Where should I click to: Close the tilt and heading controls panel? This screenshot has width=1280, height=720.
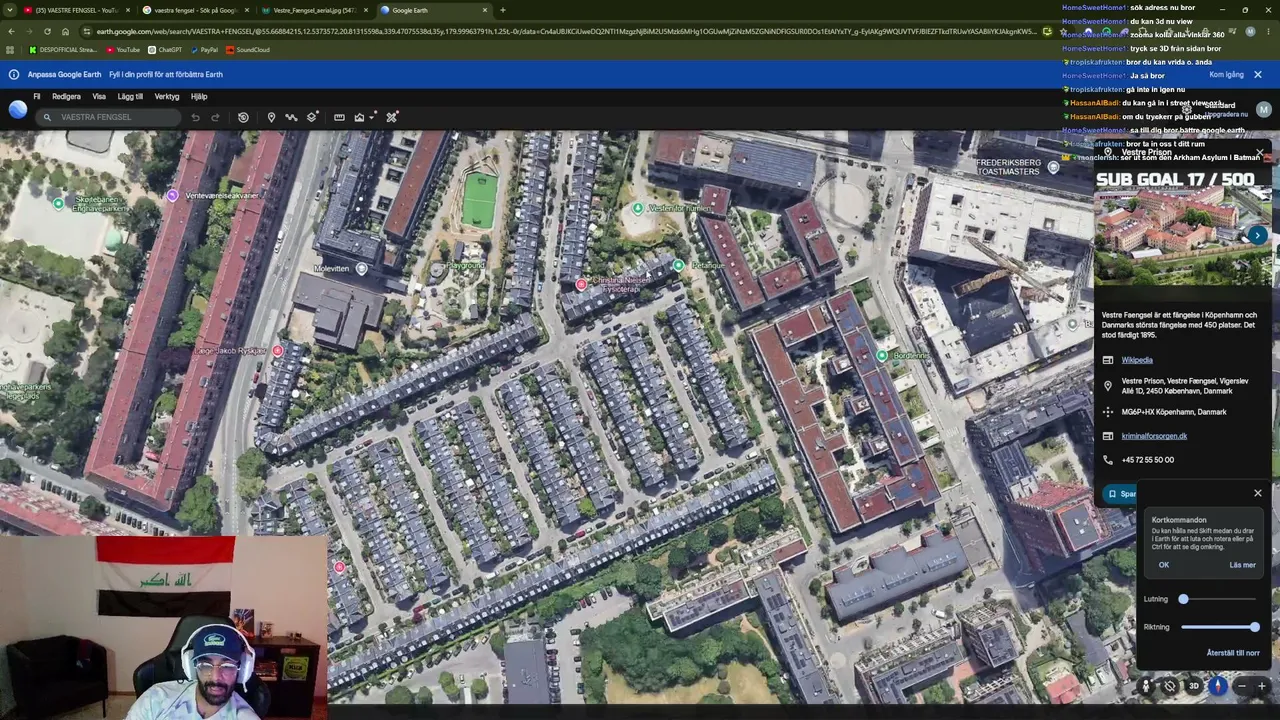coord(1258,493)
